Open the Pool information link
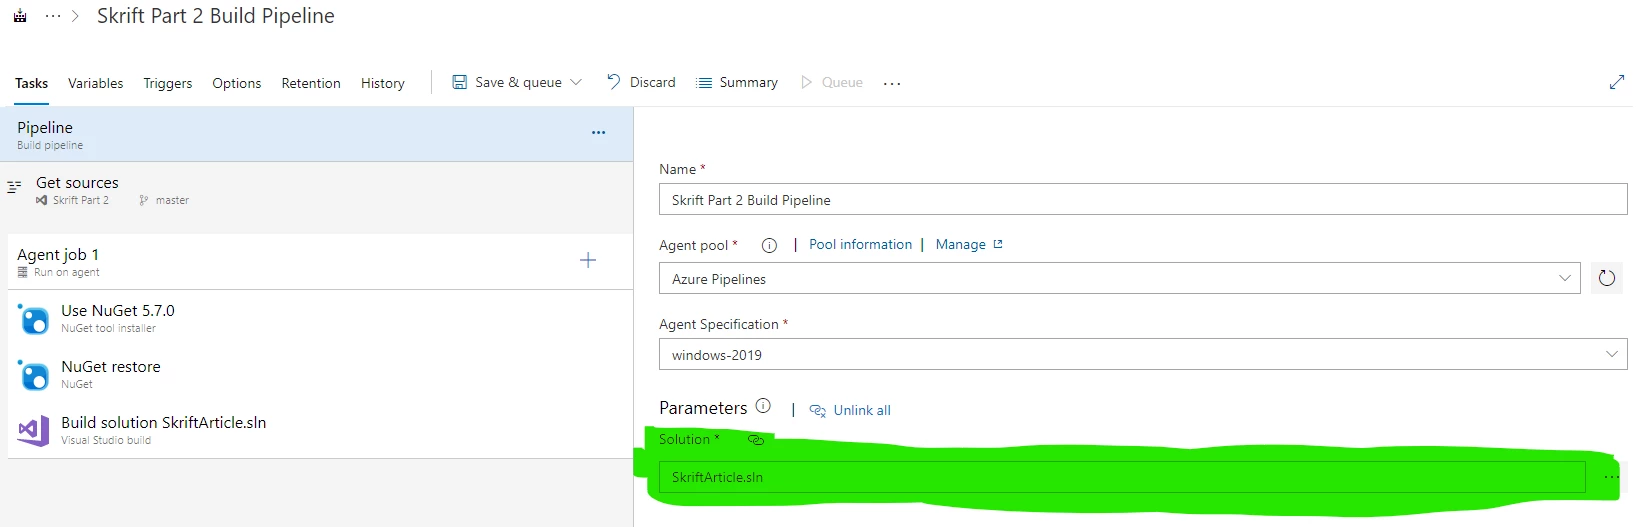This screenshot has width=1641, height=527. click(860, 244)
